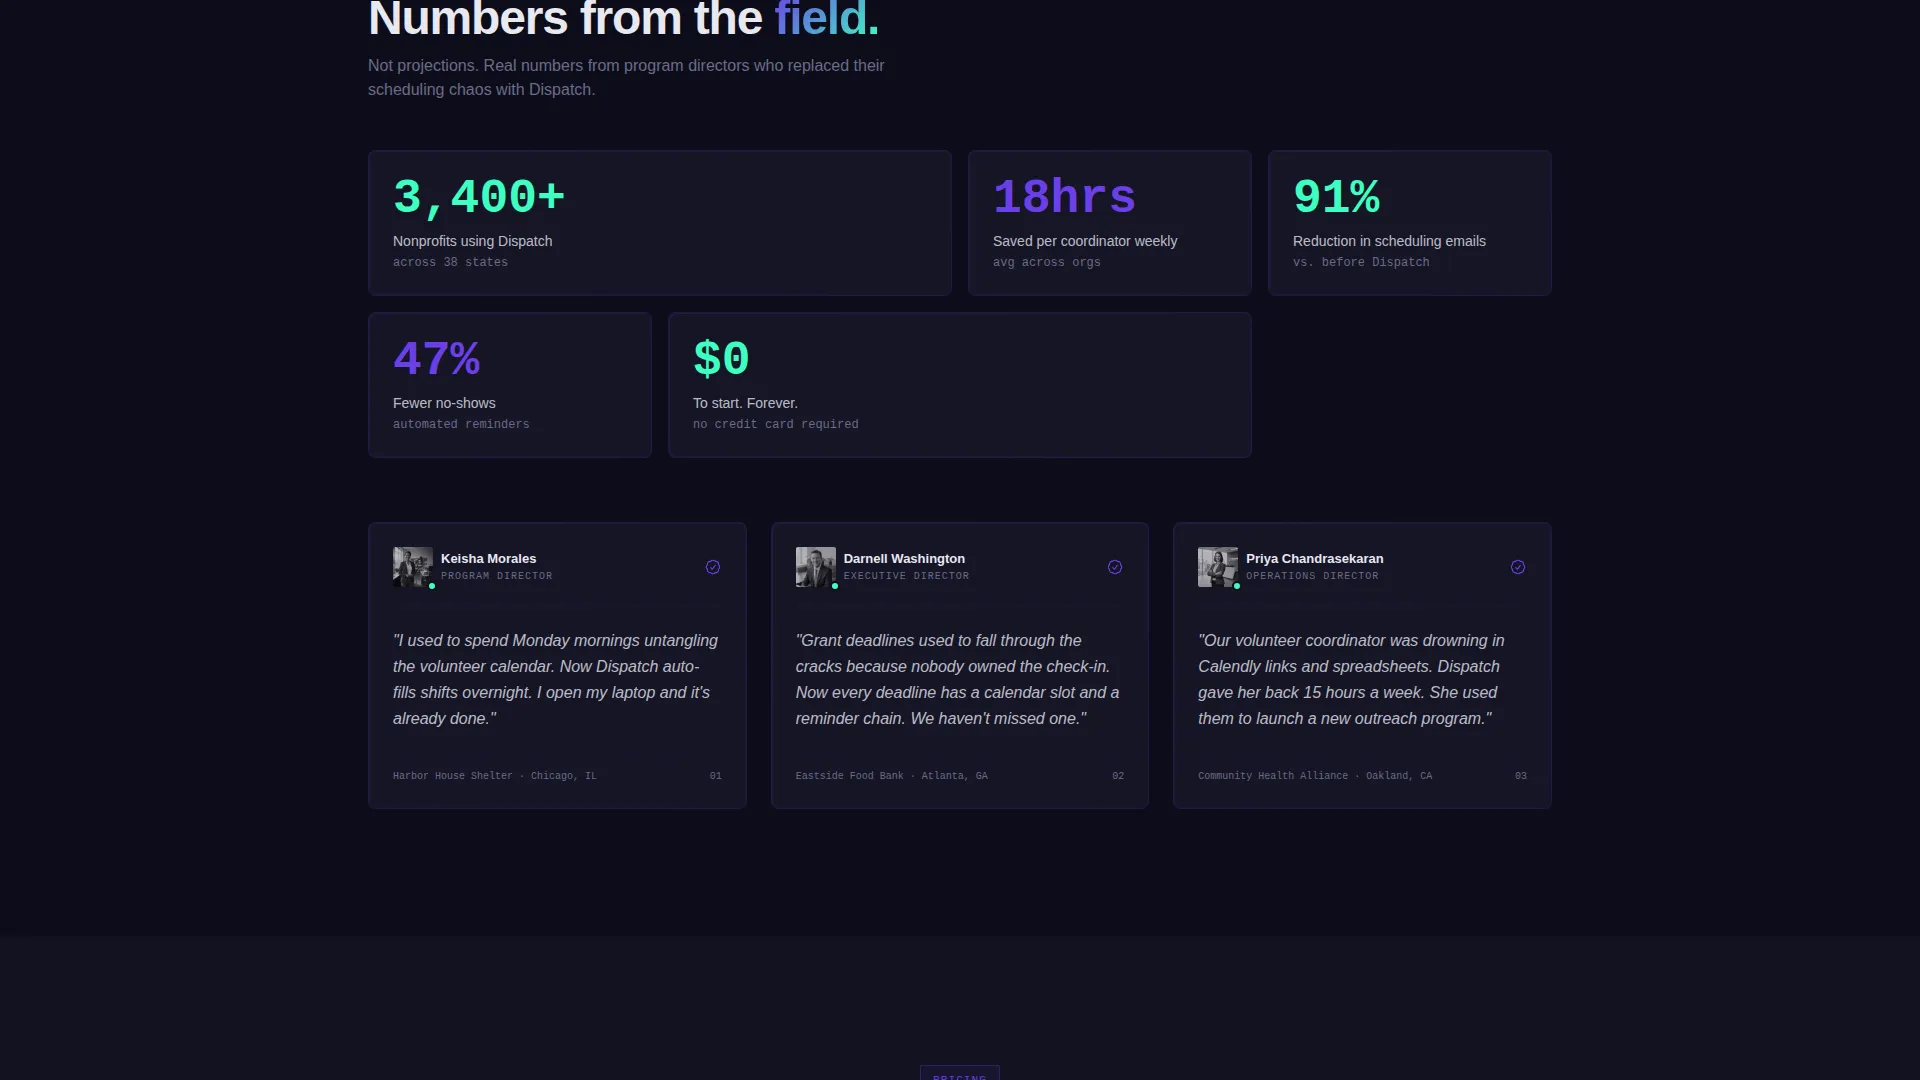Image resolution: width=1920 pixels, height=1080 pixels.
Task: Select the 91% reduction in emails card
Action: tap(1410, 223)
